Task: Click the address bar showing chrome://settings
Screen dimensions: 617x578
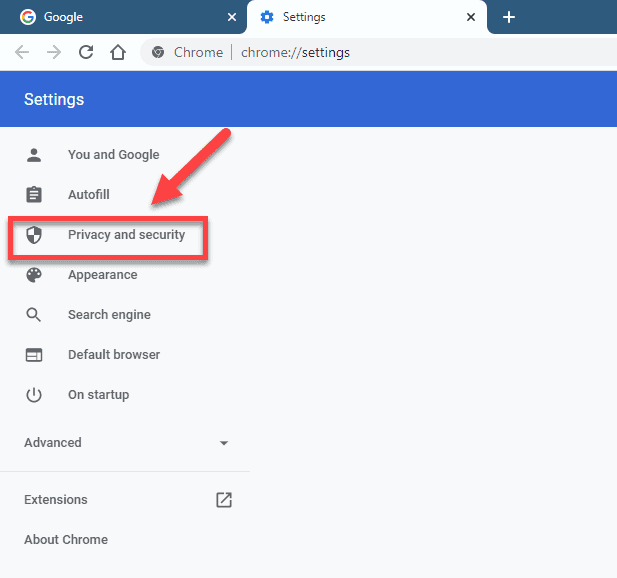Action: (x=400, y=52)
